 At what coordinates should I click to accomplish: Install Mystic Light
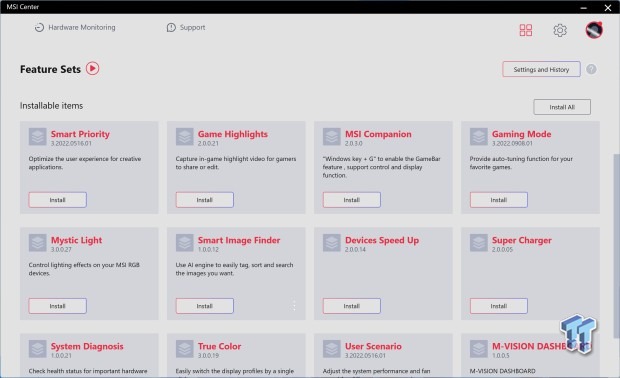click(57, 306)
